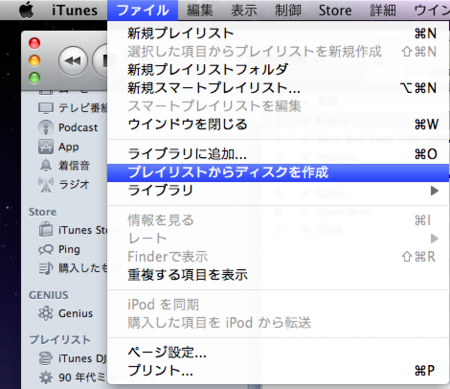
Task: Close the iTunes window with red button
Action: pos(34,43)
